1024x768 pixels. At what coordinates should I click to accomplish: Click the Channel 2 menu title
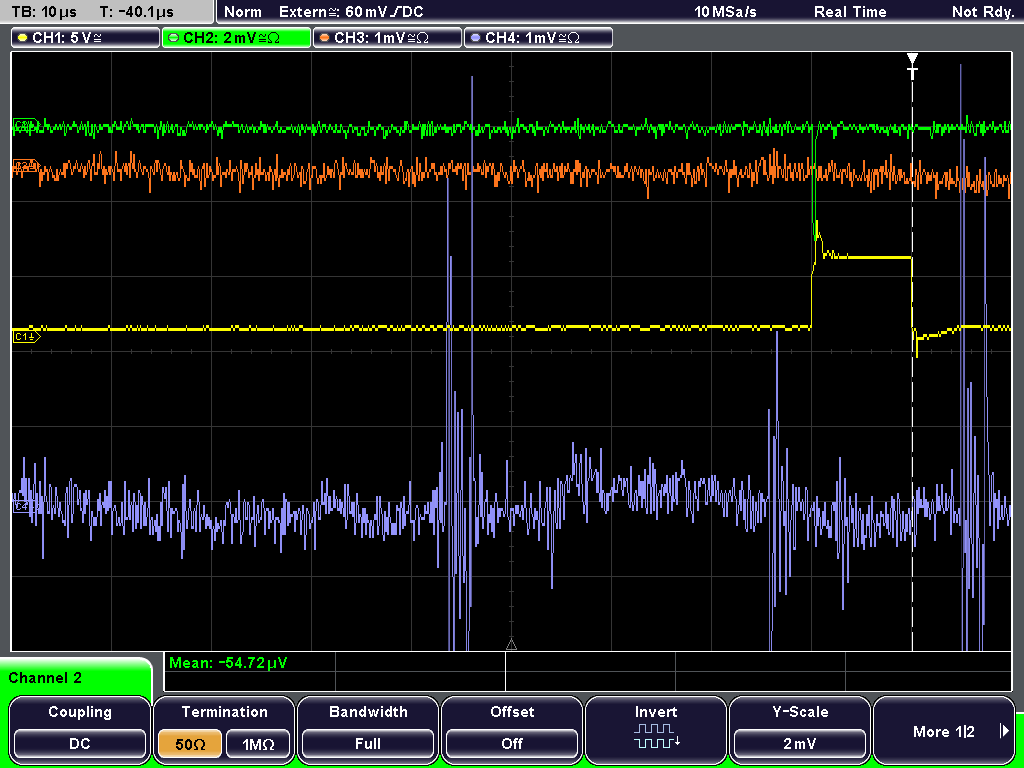coord(45,678)
